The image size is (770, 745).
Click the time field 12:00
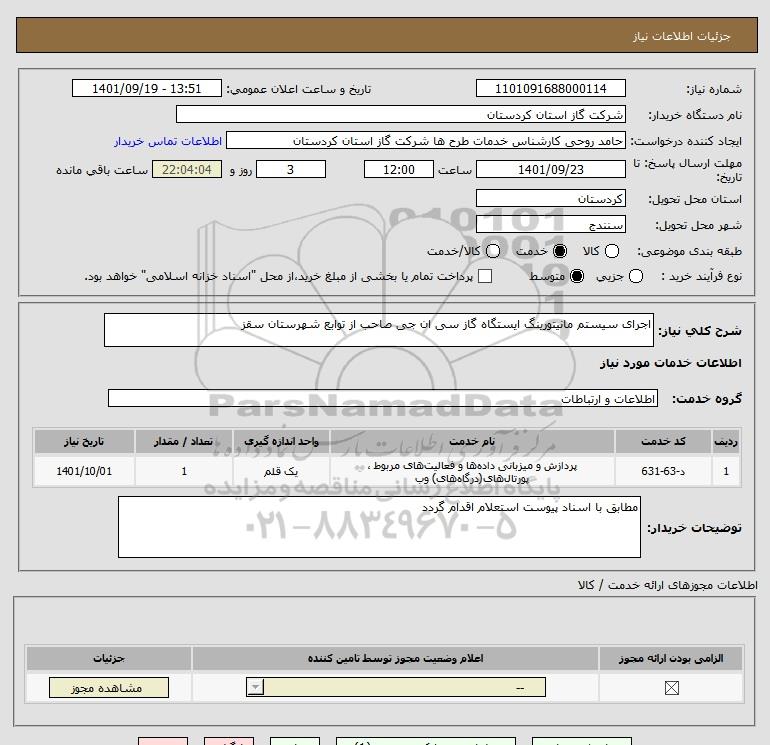[399, 169]
